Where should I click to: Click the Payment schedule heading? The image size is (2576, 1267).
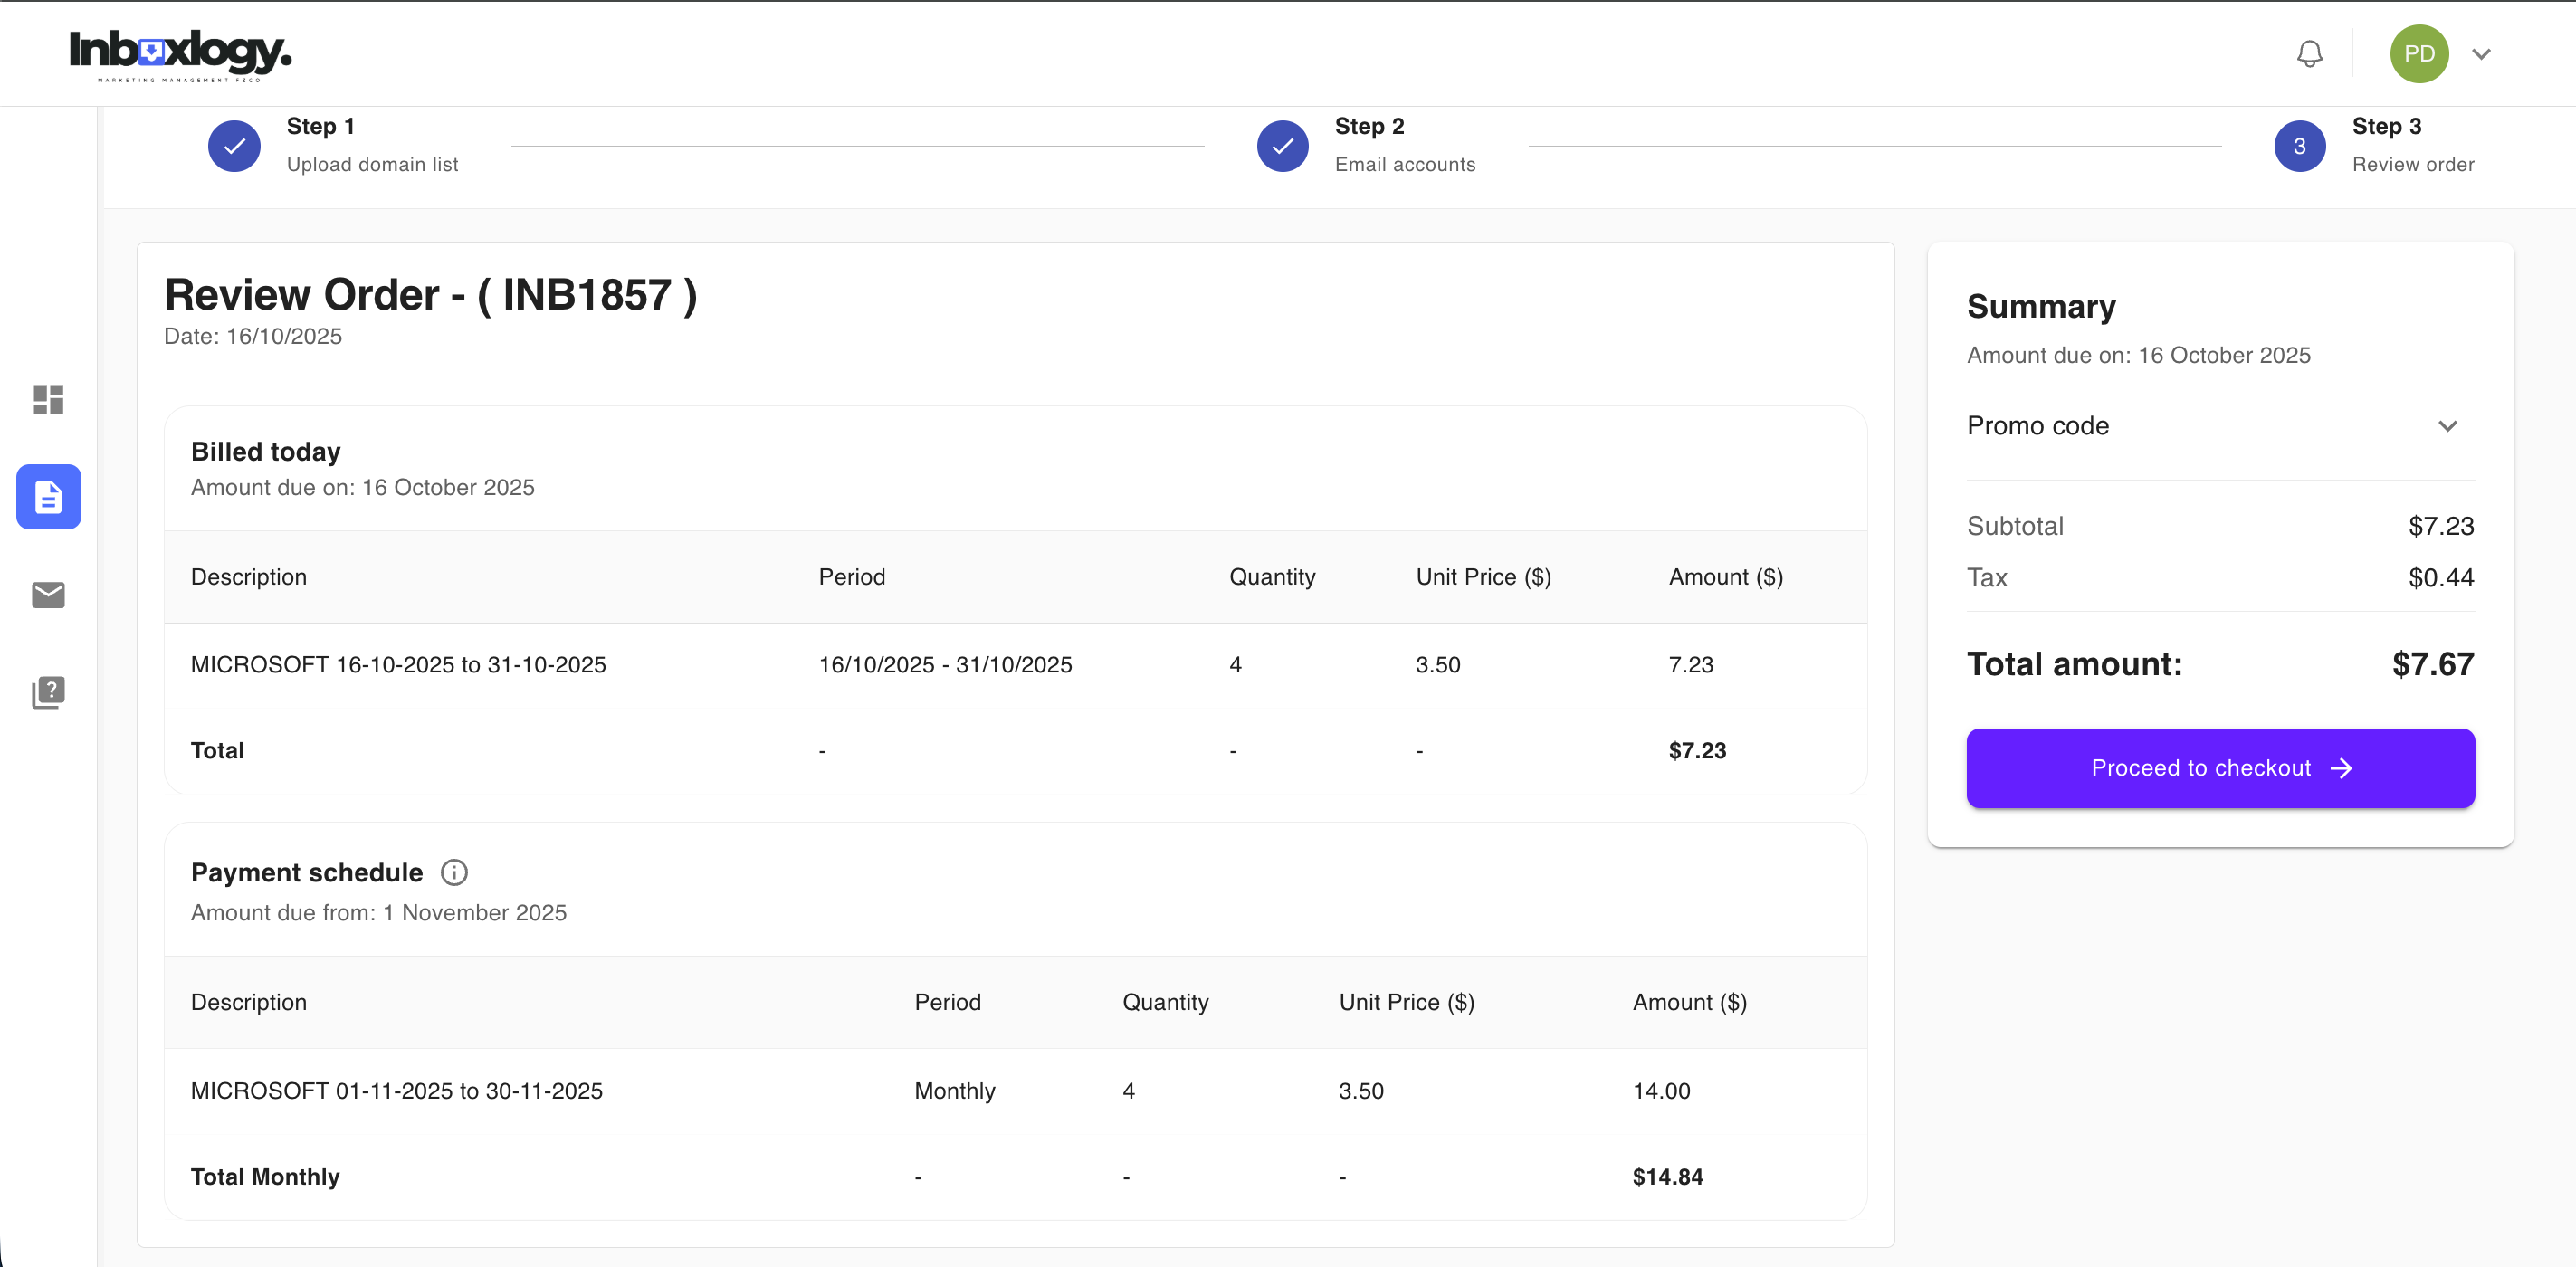[306, 873]
